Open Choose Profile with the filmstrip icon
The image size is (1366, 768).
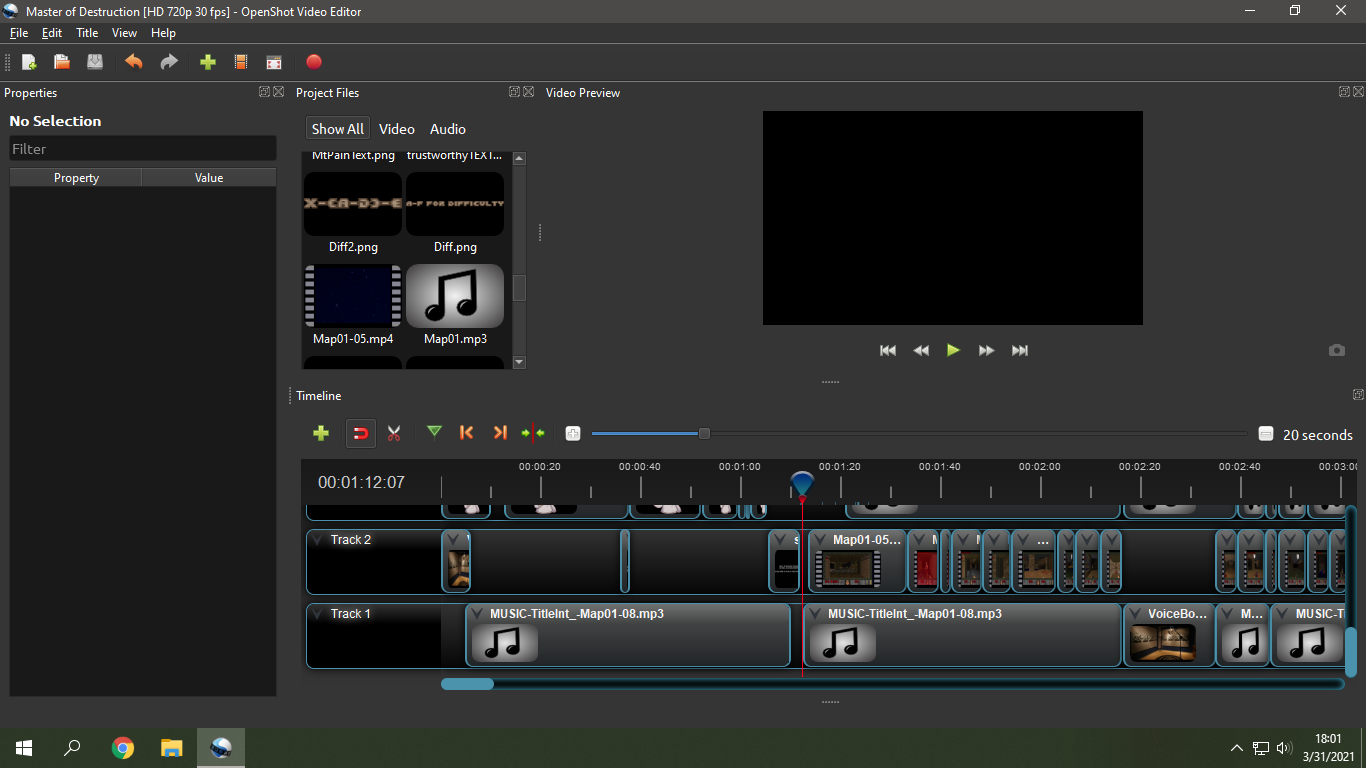(241, 62)
